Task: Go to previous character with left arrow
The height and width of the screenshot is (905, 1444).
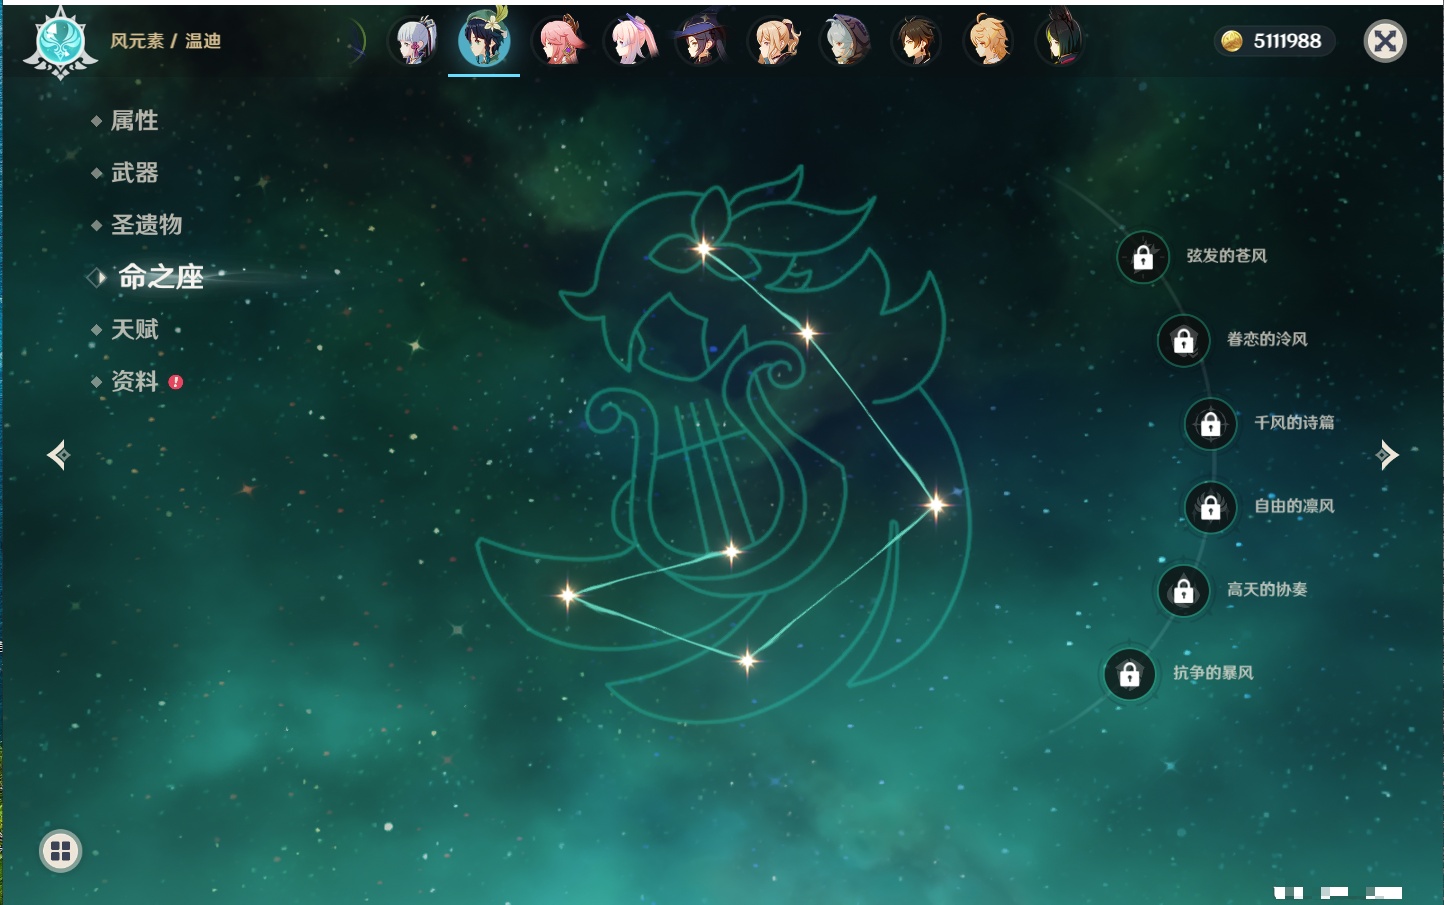Action: (58, 455)
